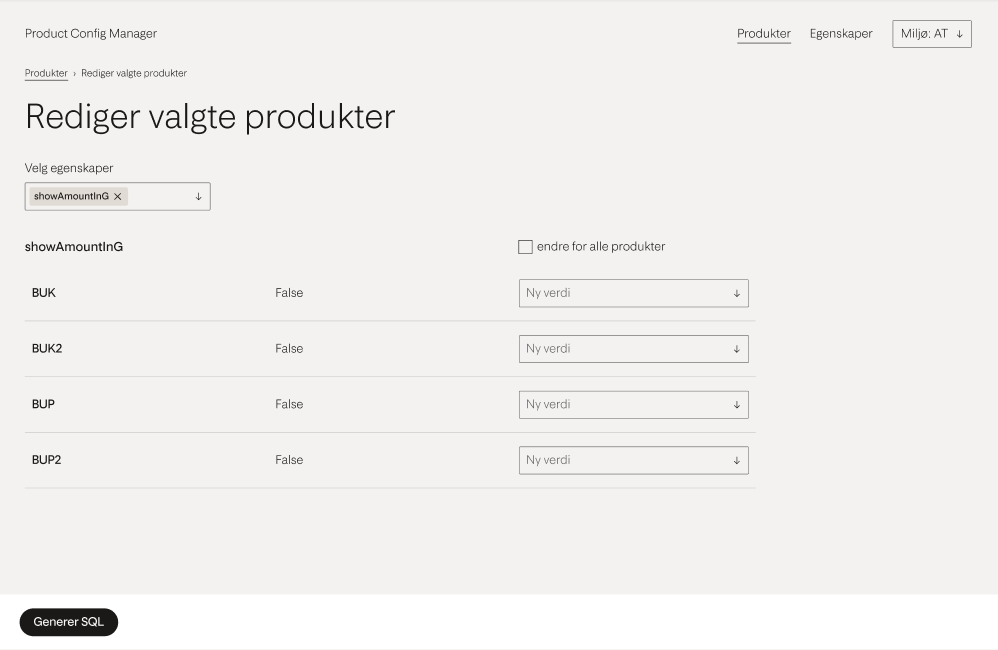Open the Miljø: AT environment selector
Viewport: 998px width, 650px height.
(x=932, y=34)
